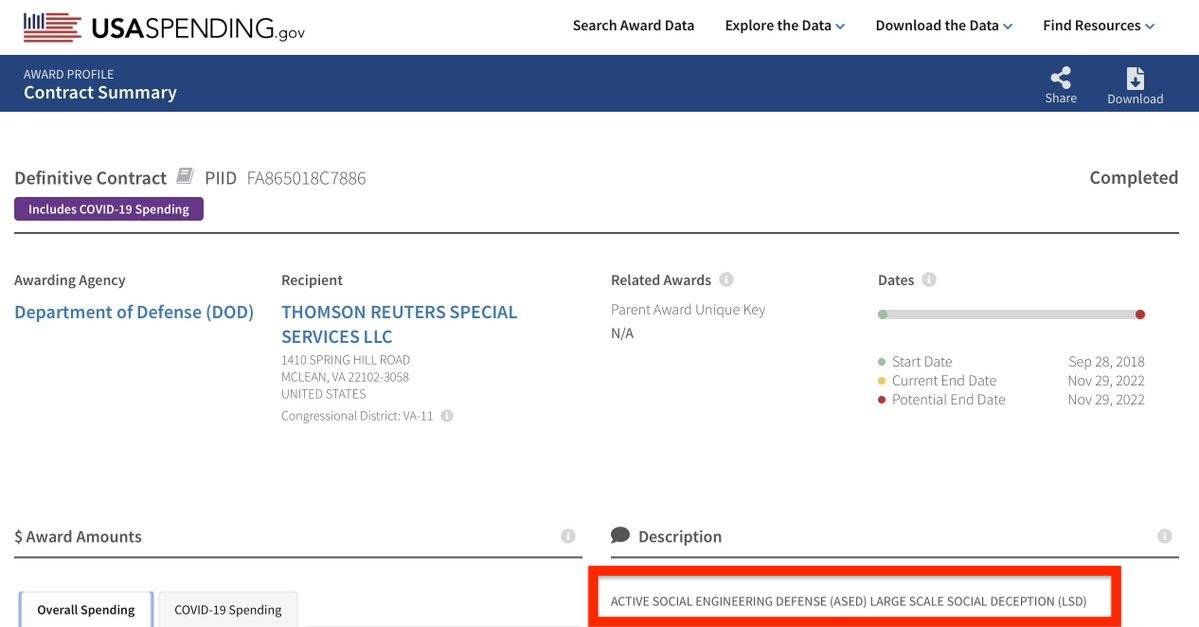The image size is (1199, 627).
Task: Click the Share icon
Action: [1061, 77]
